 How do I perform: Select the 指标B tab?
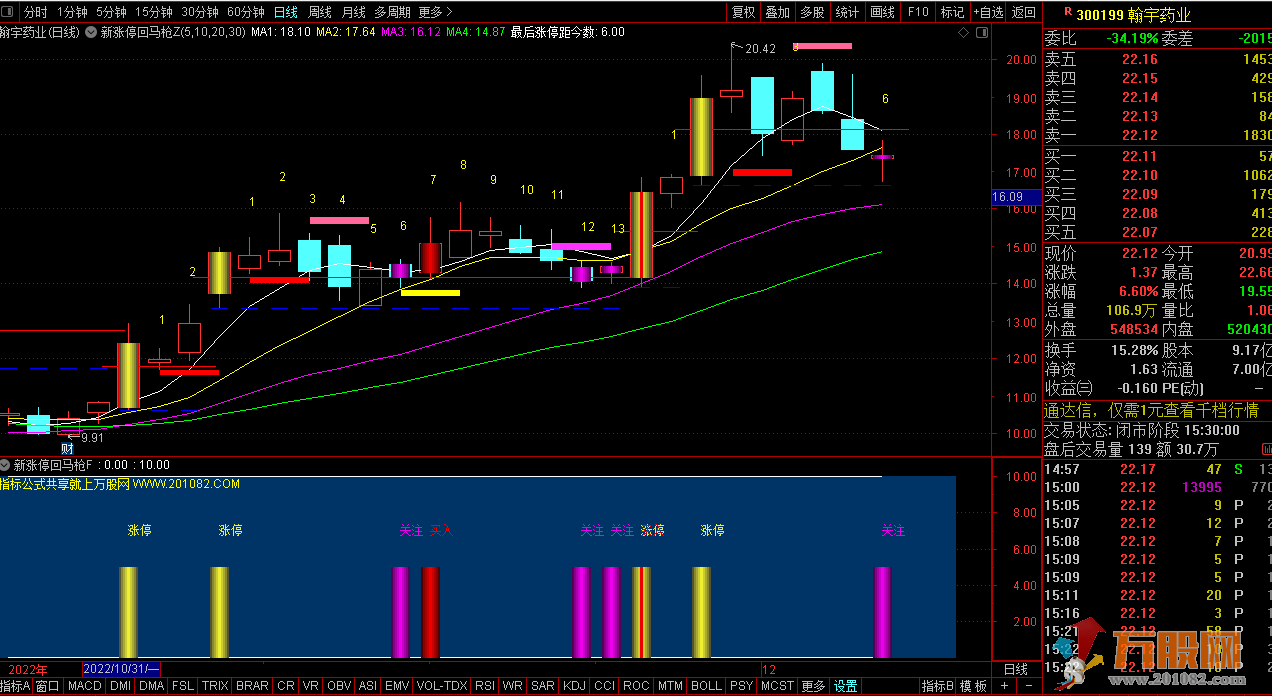pyautogui.click(x=937, y=686)
